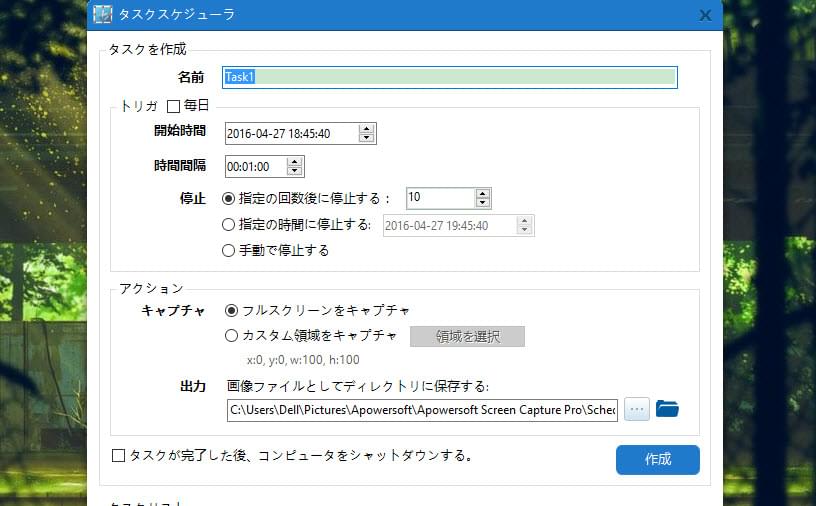The height and width of the screenshot is (506, 816).
Task: Select 指定の回数後に停止する radio option
Action: tap(228, 198)
